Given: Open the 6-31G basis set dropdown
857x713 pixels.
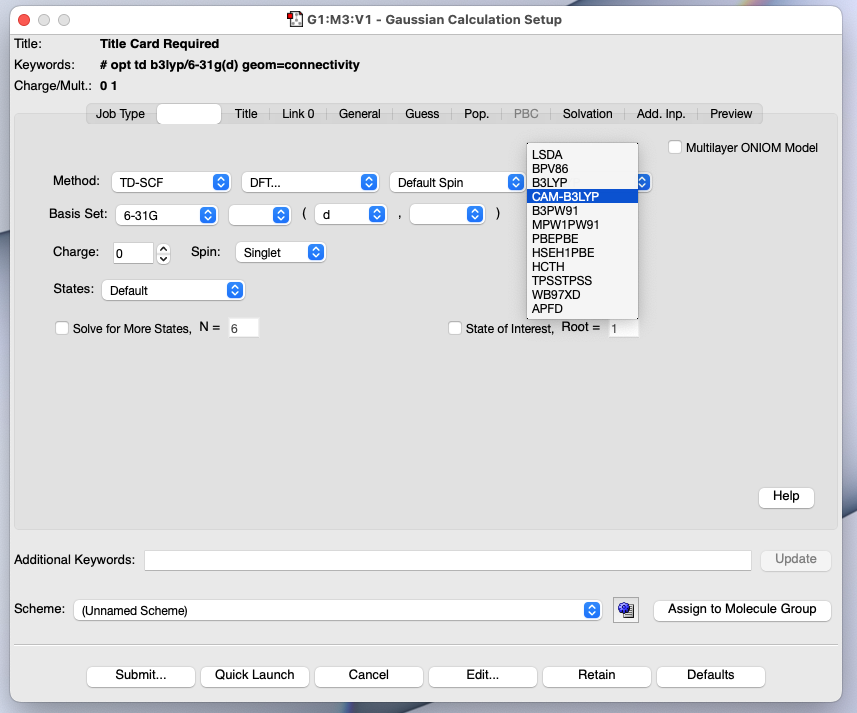Looking at the screenshot, I should click(x=167, y=215).
